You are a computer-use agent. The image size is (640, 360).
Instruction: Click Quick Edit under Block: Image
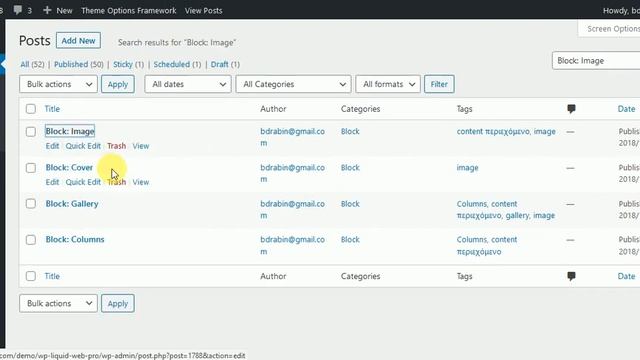pos(83,146)
